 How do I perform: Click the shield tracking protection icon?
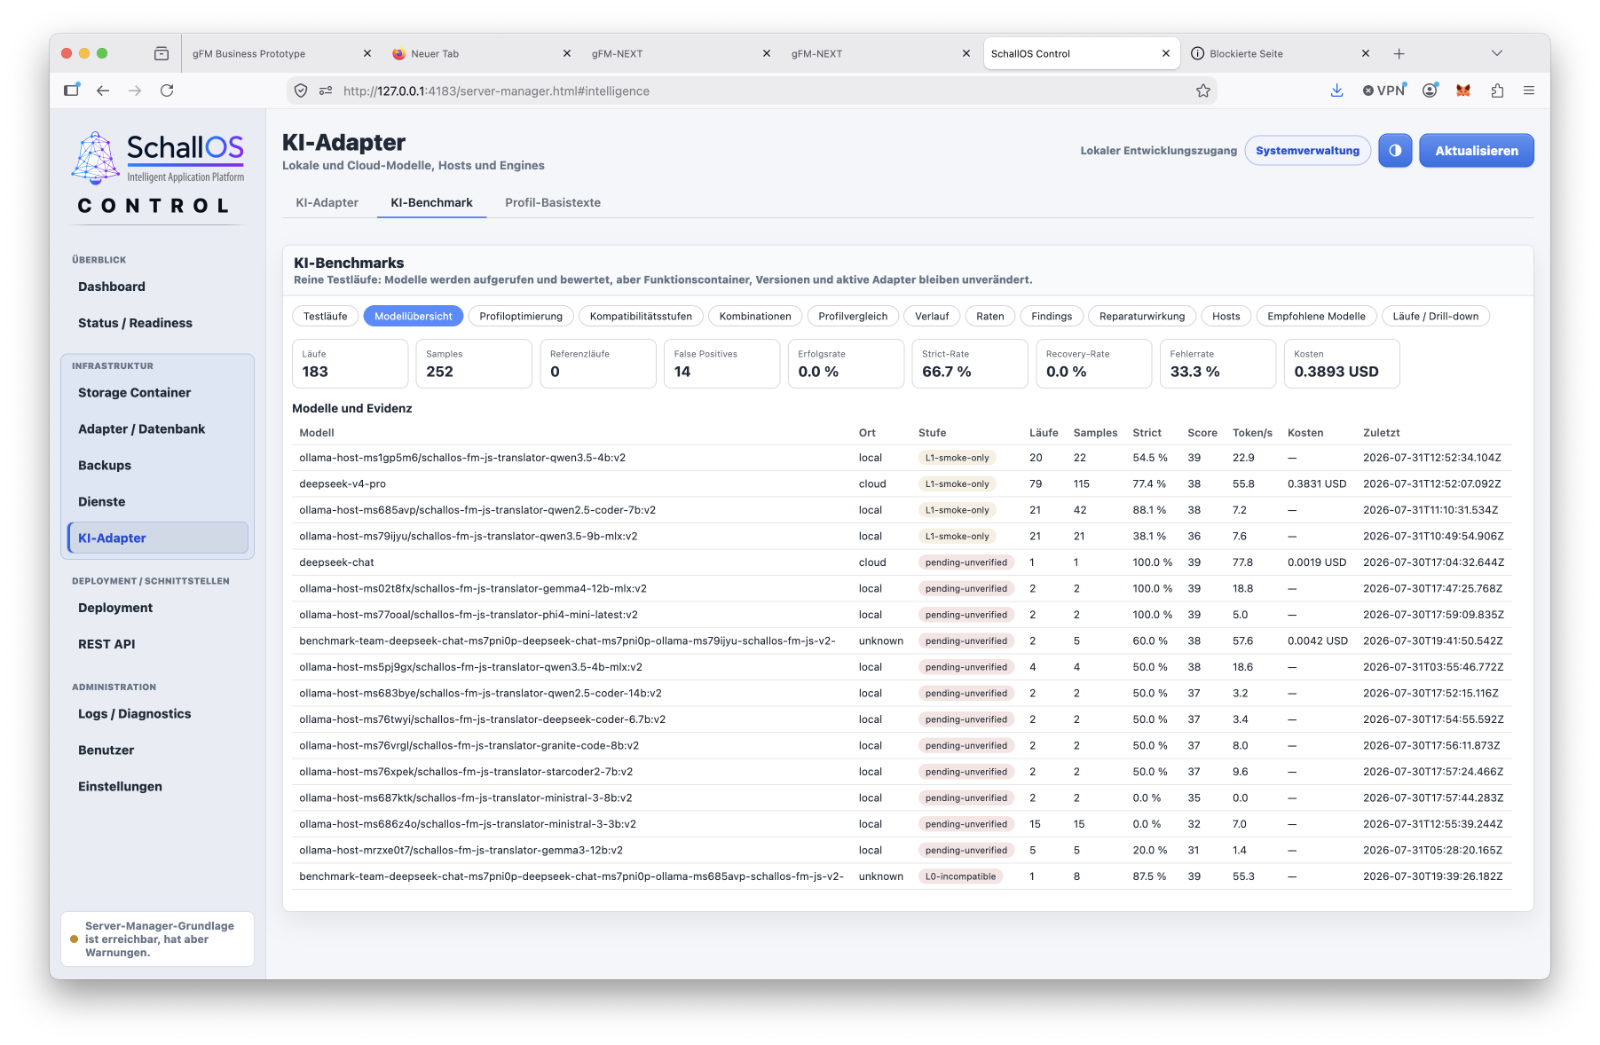300,91
